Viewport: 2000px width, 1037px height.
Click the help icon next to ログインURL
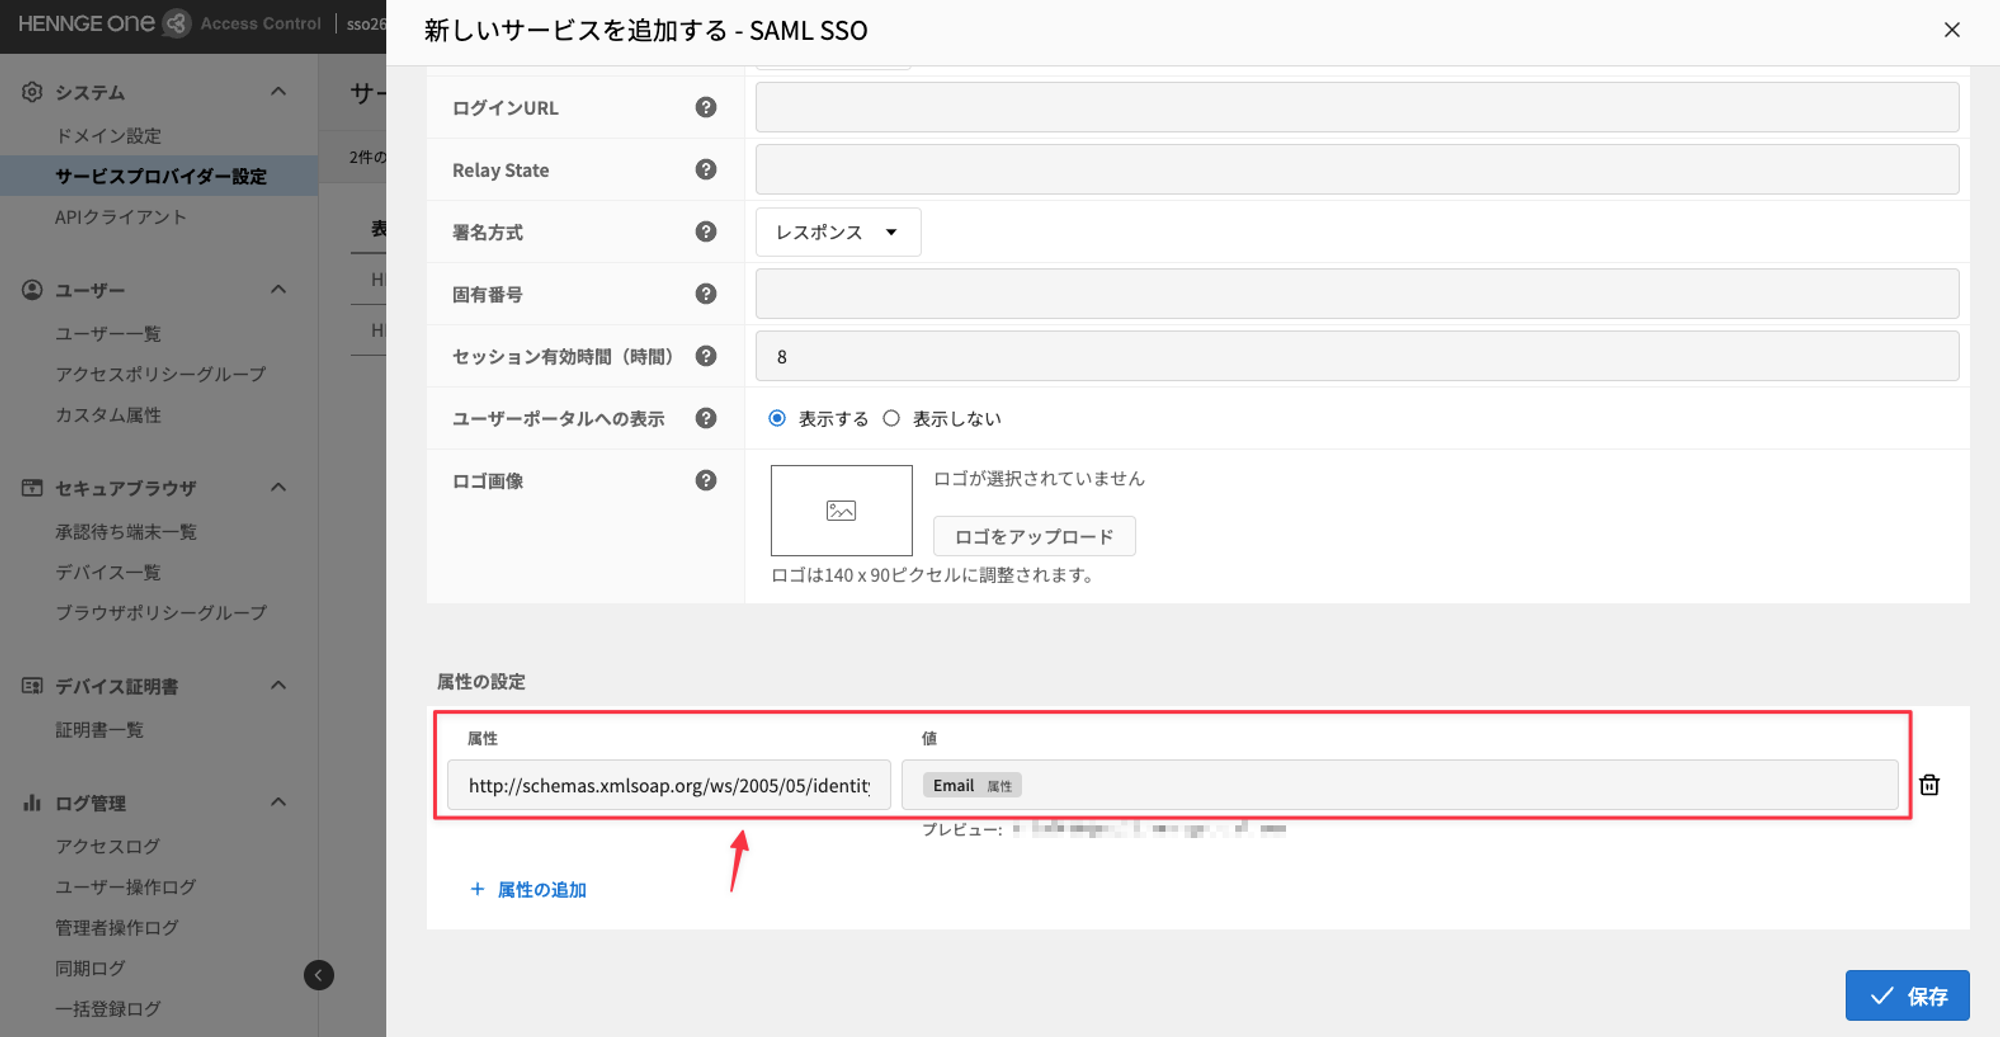coord(706,107)
